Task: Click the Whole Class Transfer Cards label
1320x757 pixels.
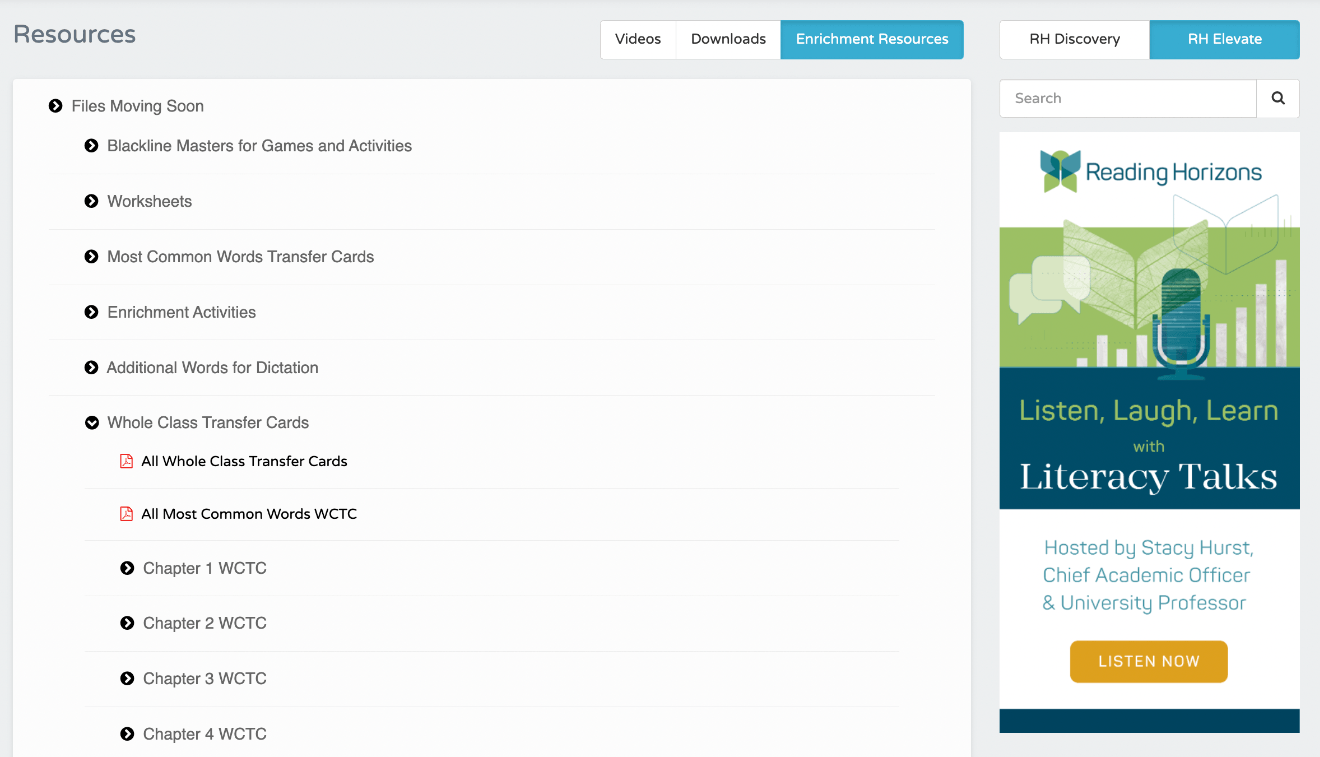Action: pyautogui.click(x=208, y=423)
